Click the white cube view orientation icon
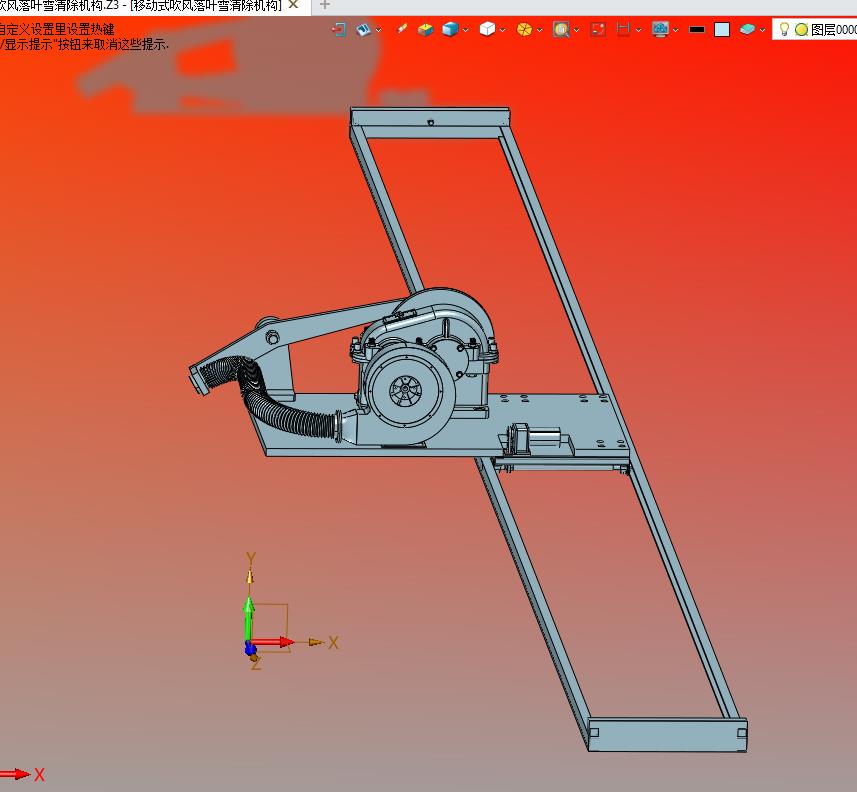The image size is (857, 792). click(487, 30)
